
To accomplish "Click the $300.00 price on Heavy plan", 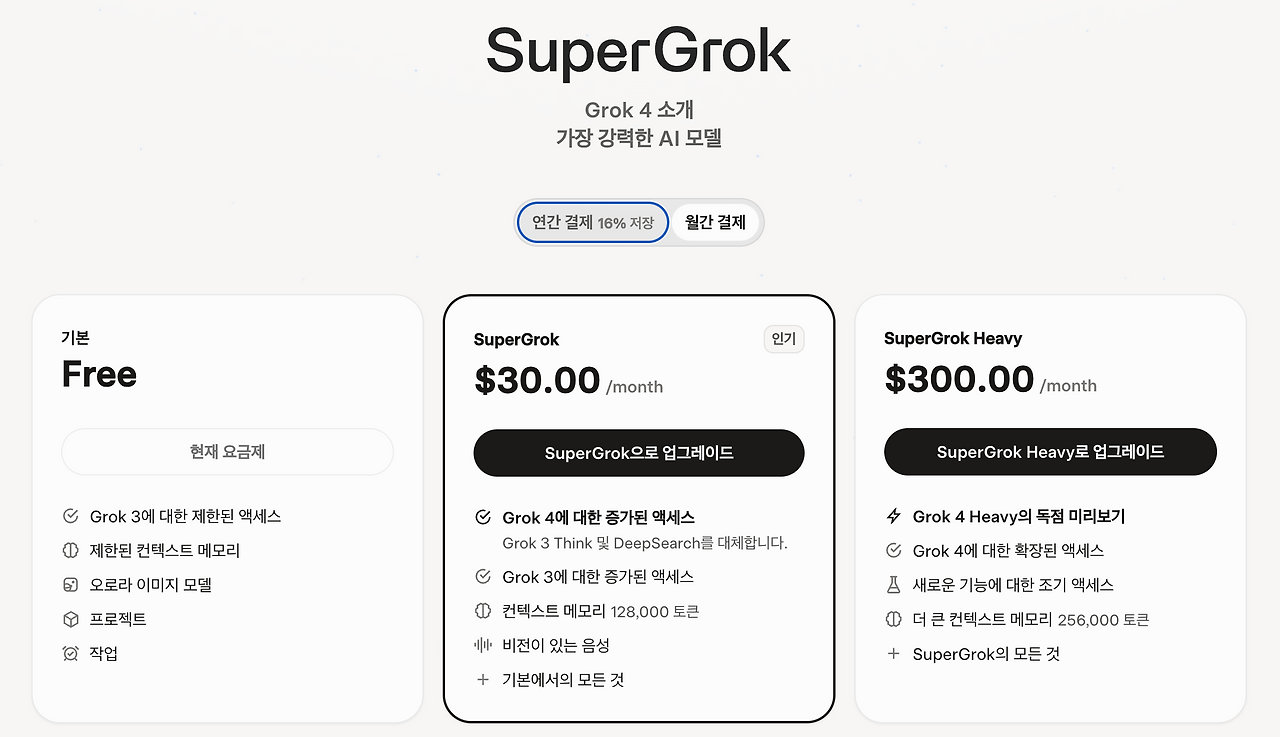I will [959, 380].
